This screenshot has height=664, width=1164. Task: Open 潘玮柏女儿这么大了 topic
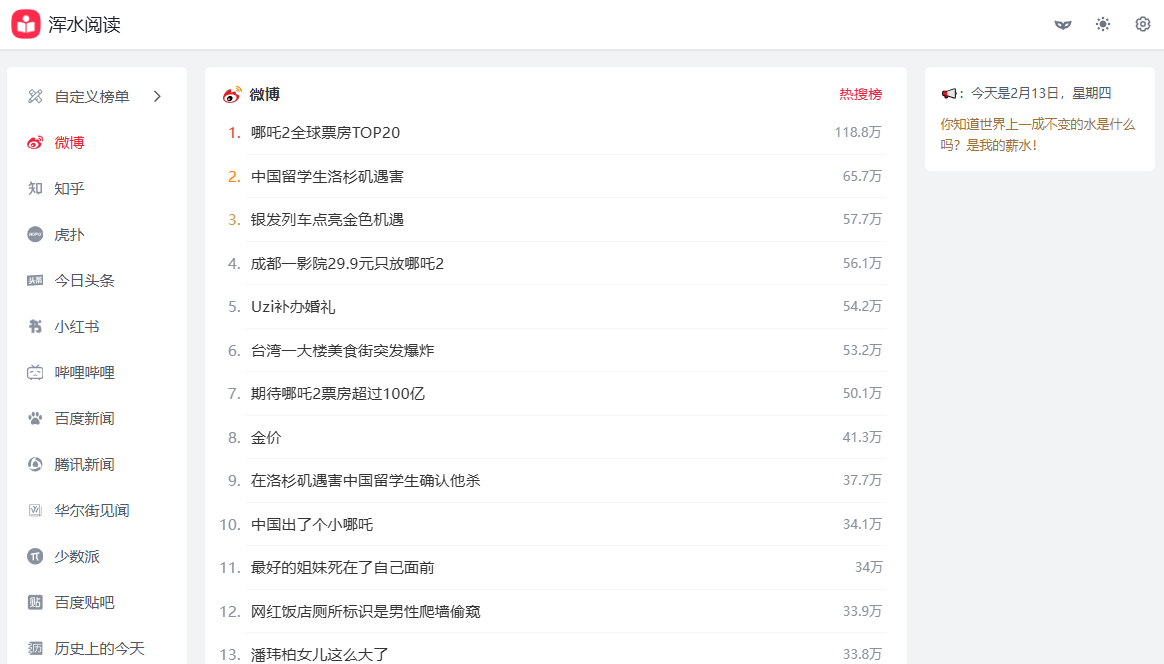coord(319,654)
